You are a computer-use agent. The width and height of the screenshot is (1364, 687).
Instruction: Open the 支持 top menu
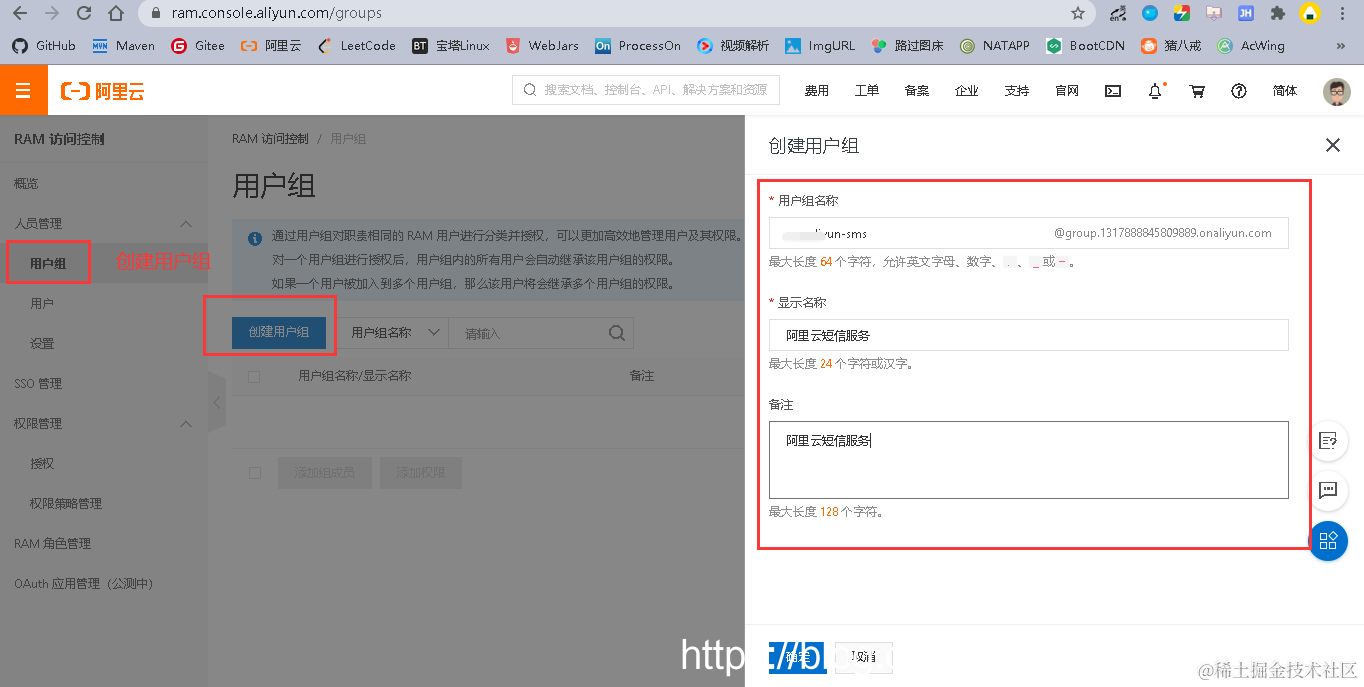[x=1017, y=91]
